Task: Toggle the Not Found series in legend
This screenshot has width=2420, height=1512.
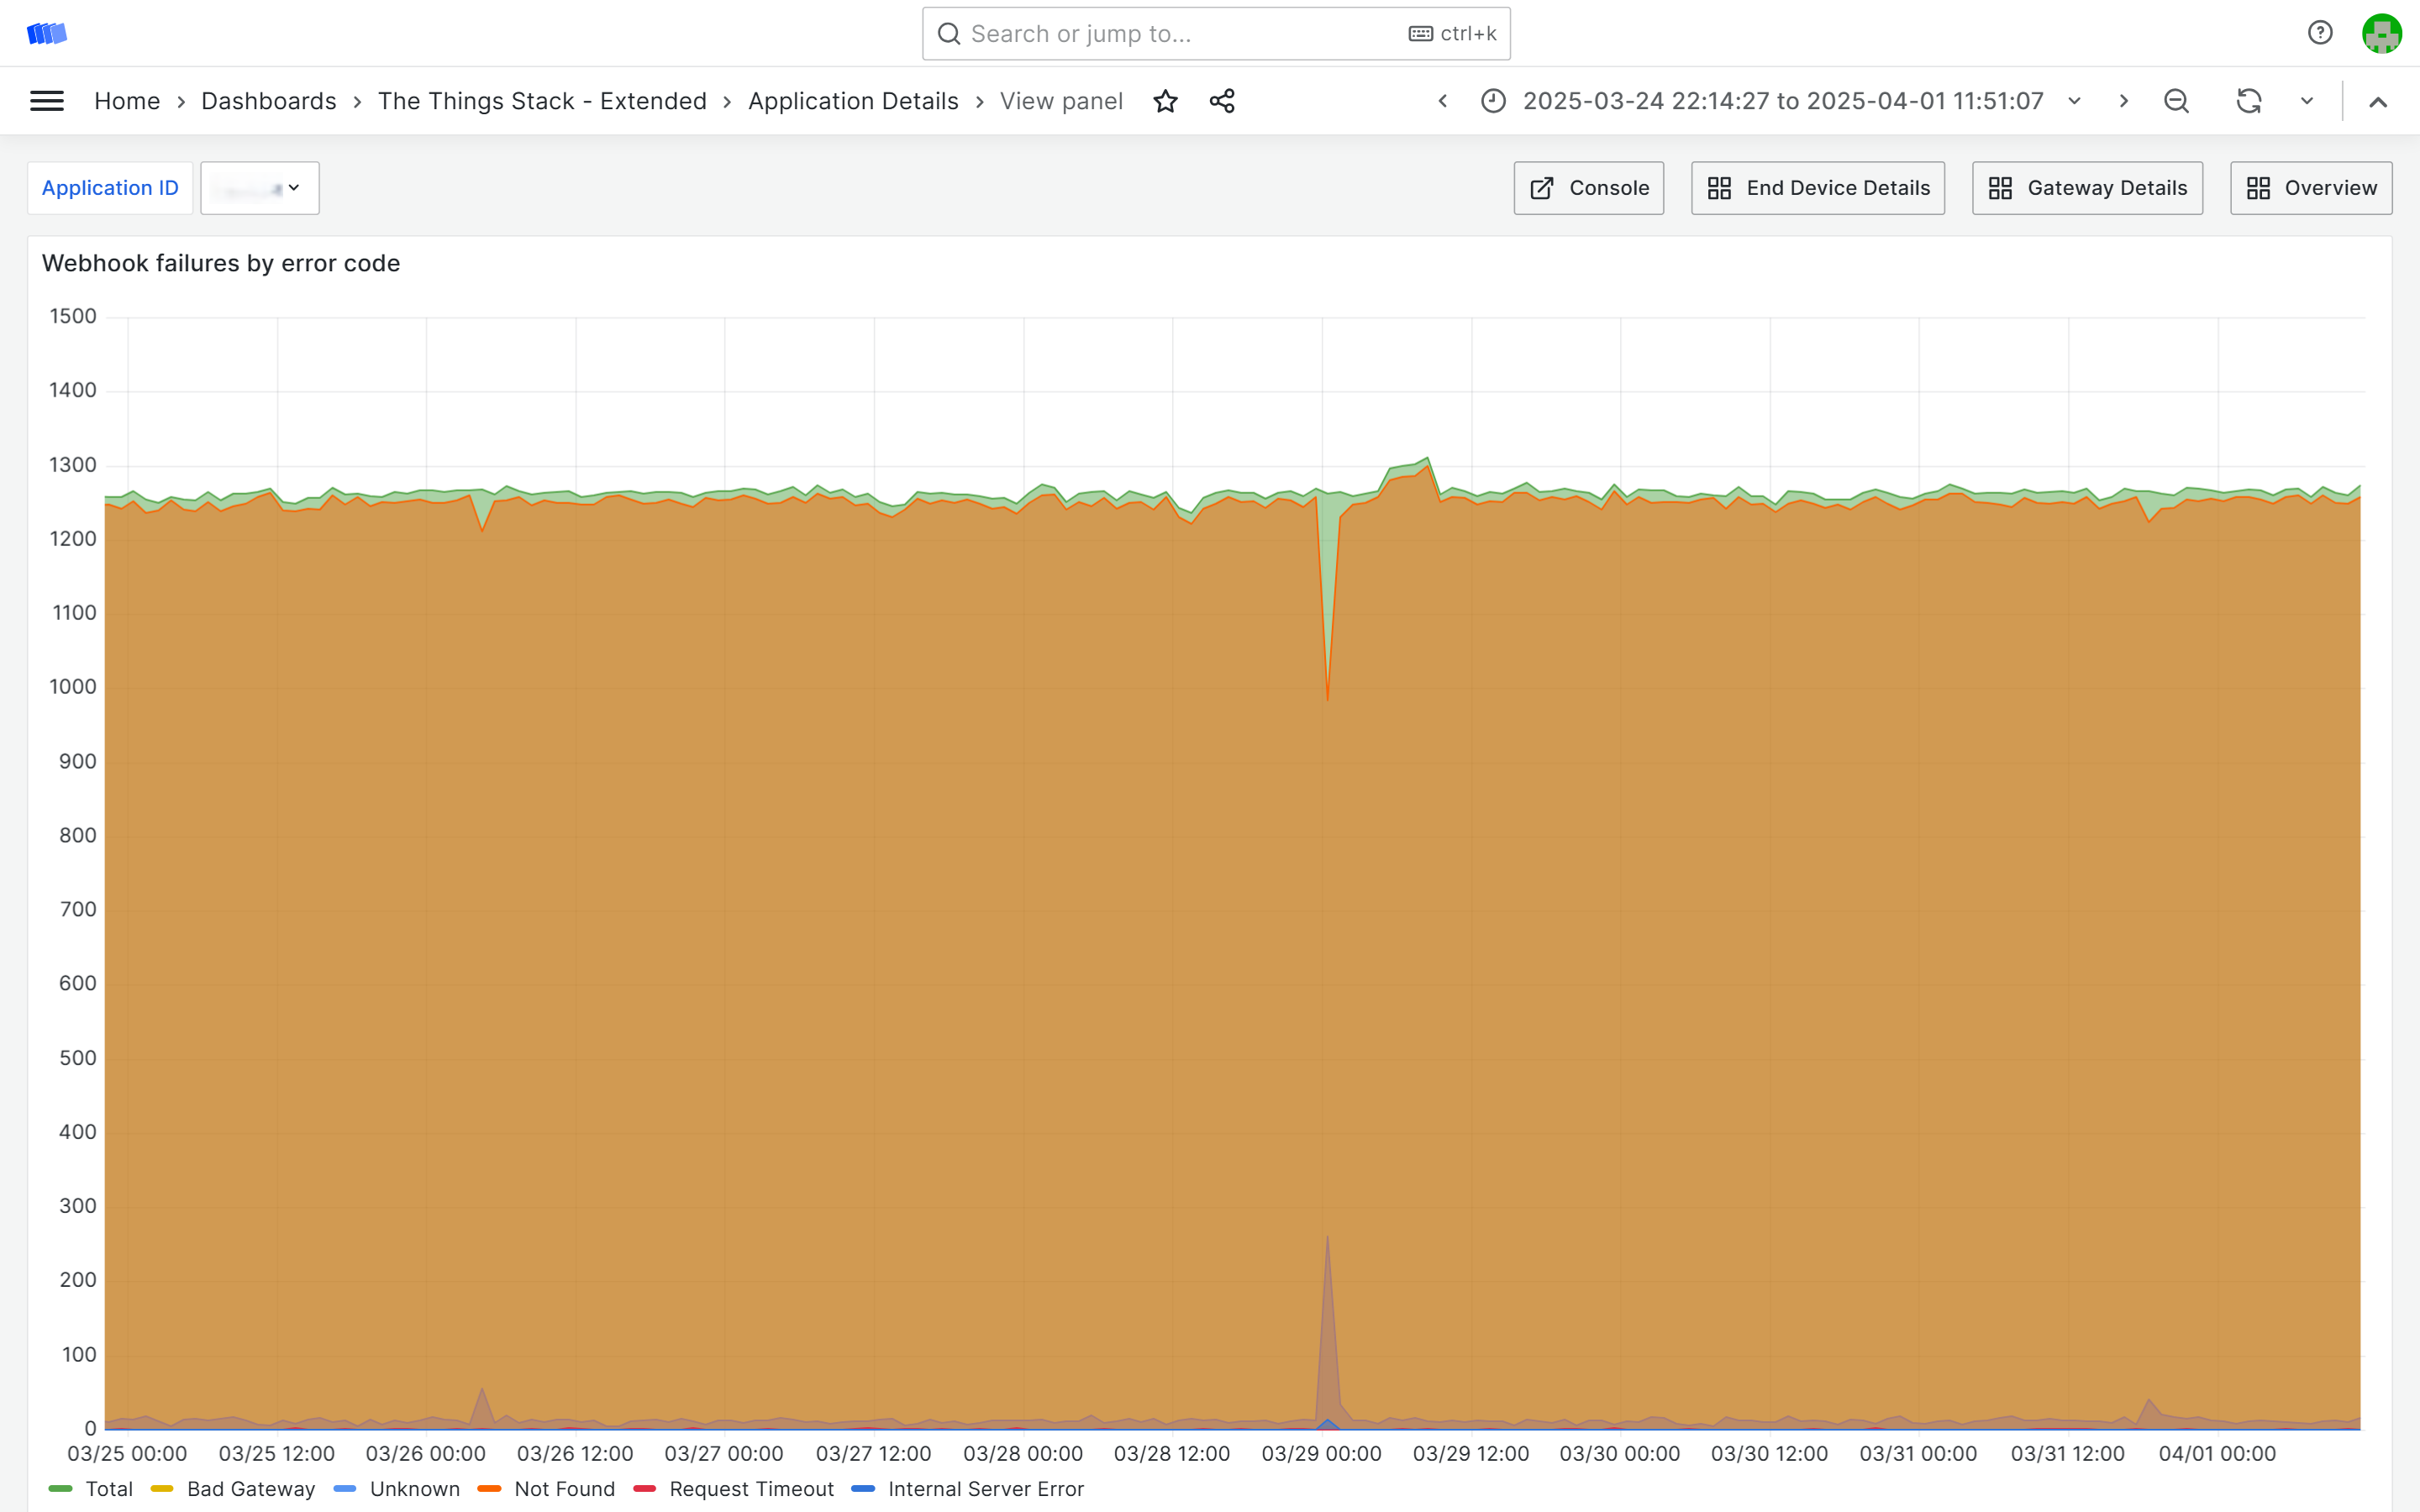Action: [563, 1489]
